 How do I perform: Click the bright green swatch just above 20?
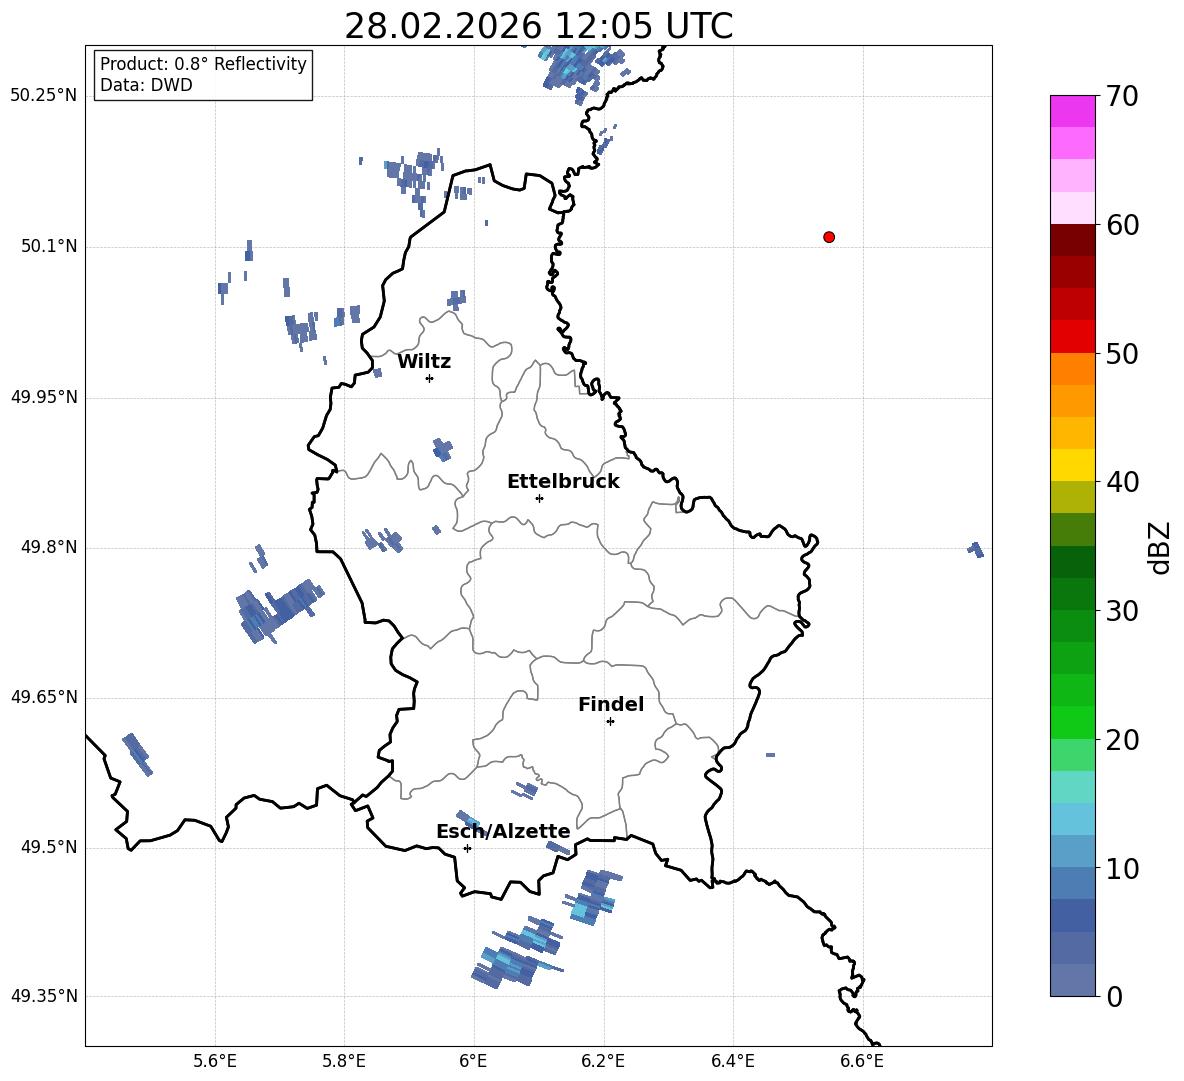point(1072,722)
